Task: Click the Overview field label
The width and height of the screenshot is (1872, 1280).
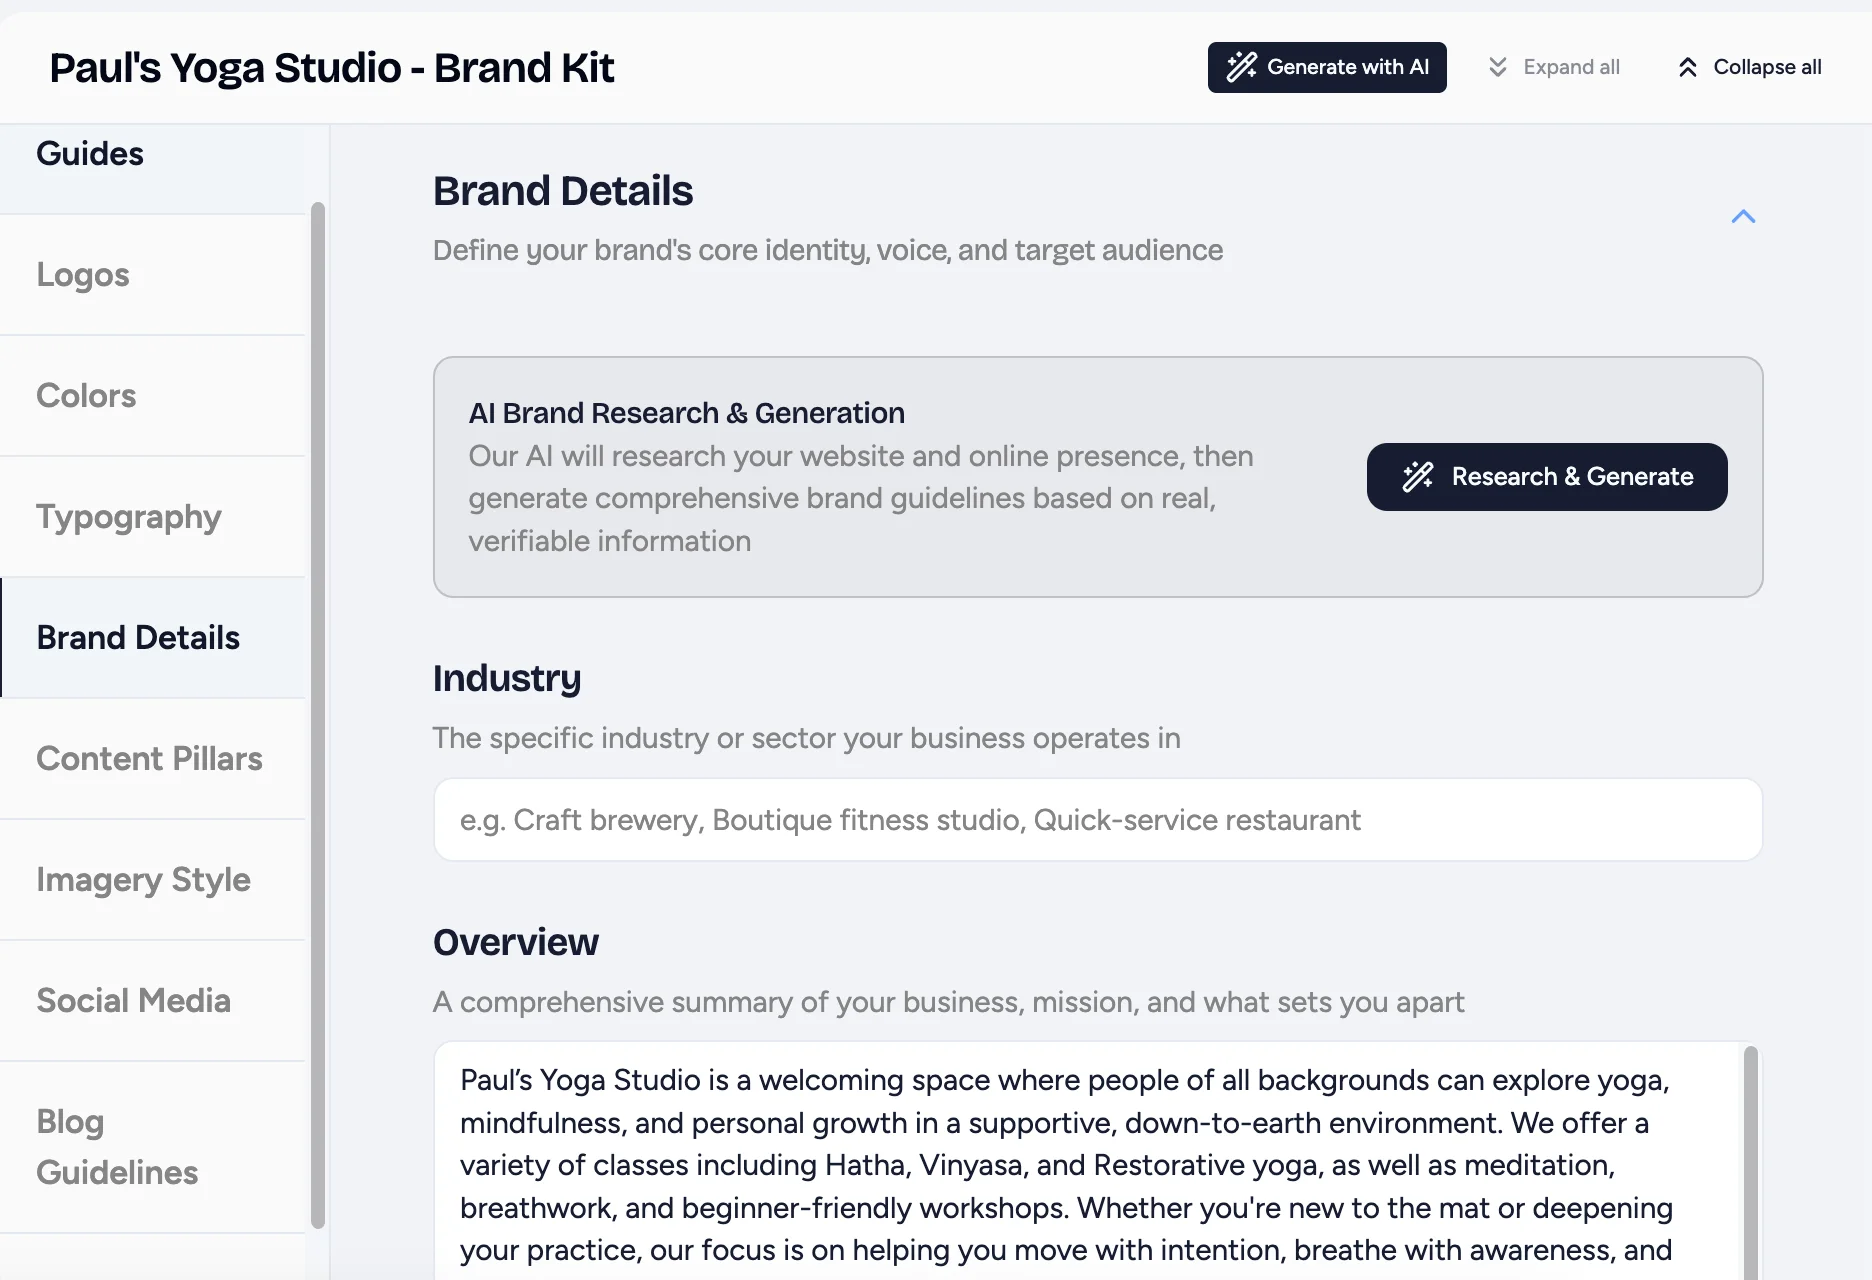Action: tap(516, 942)
